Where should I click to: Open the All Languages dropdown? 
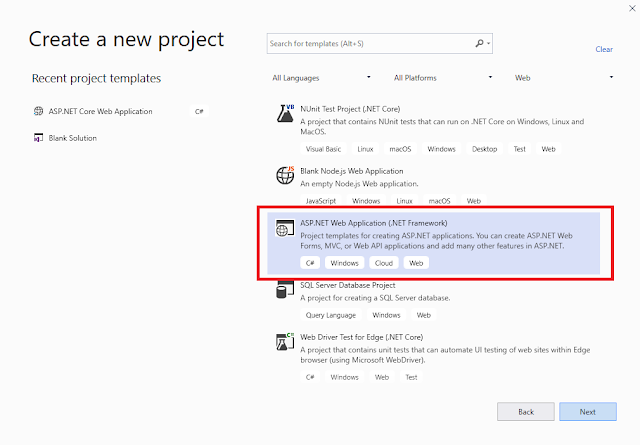(x=322, y=78)
